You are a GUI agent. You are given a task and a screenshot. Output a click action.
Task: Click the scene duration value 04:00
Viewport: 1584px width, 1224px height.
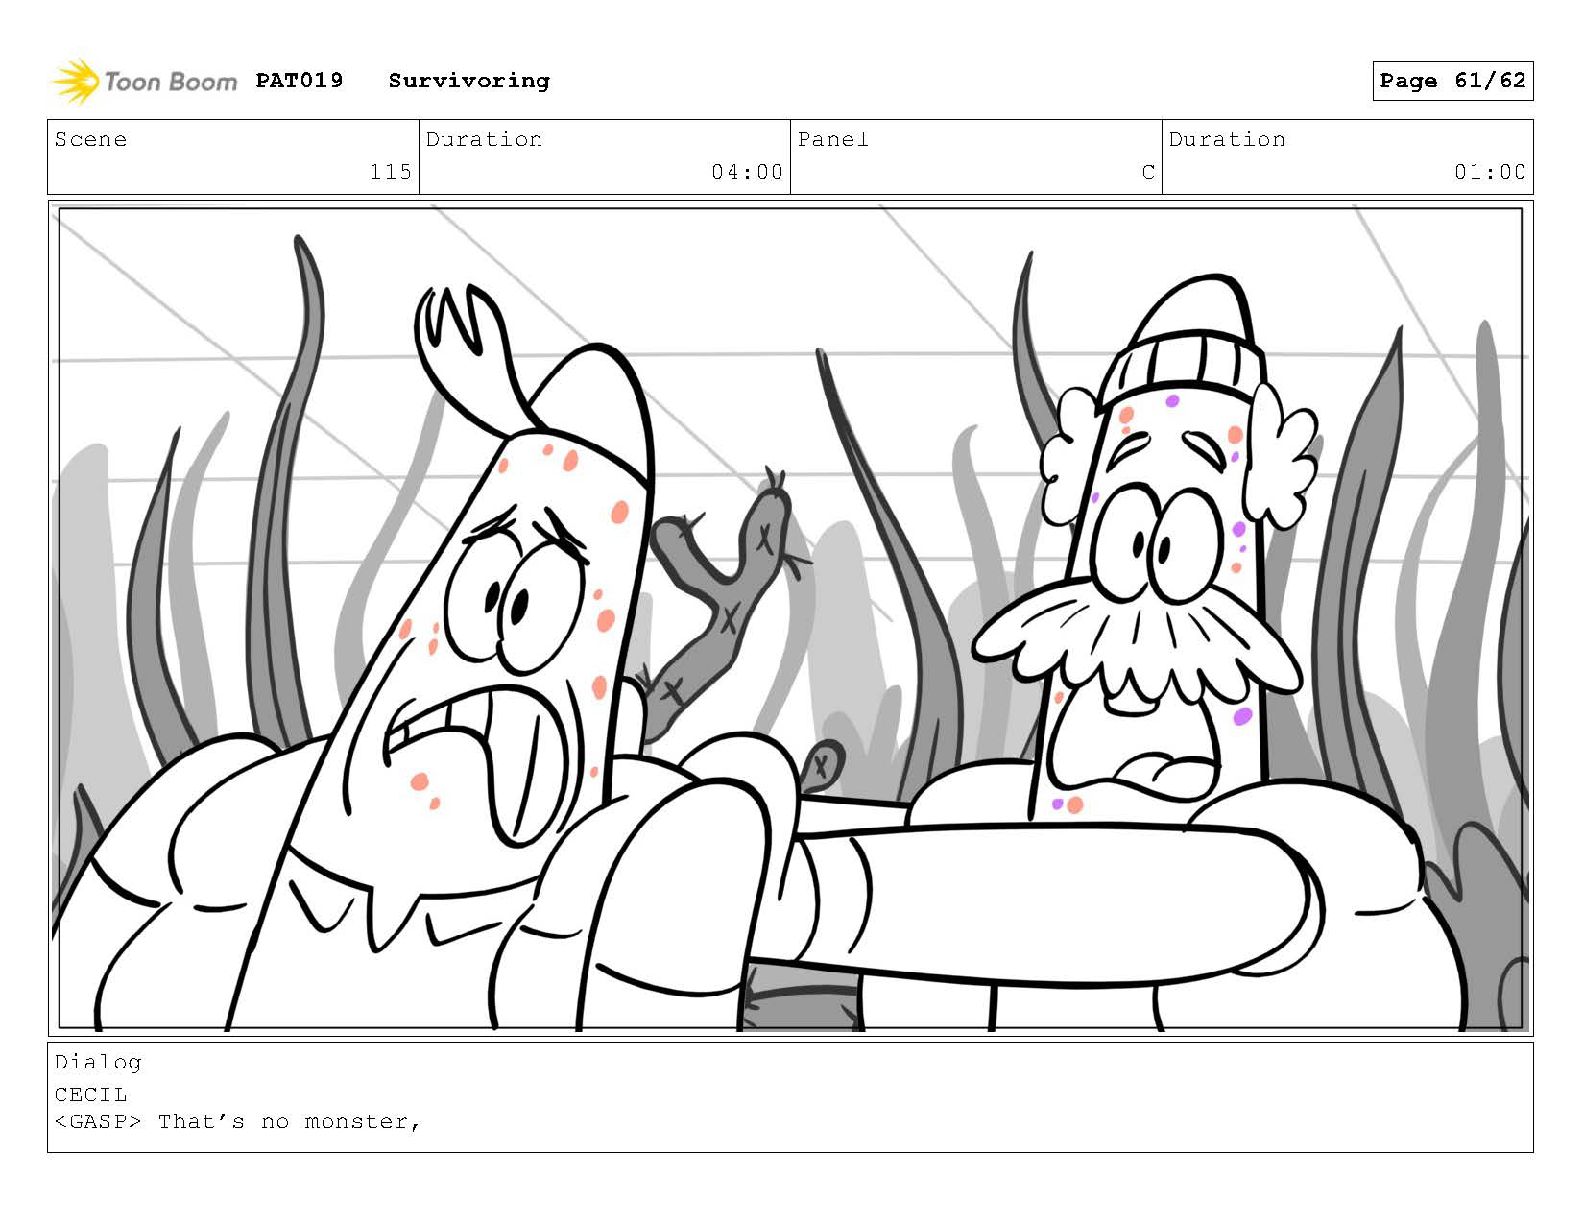(x=747, y=172)
